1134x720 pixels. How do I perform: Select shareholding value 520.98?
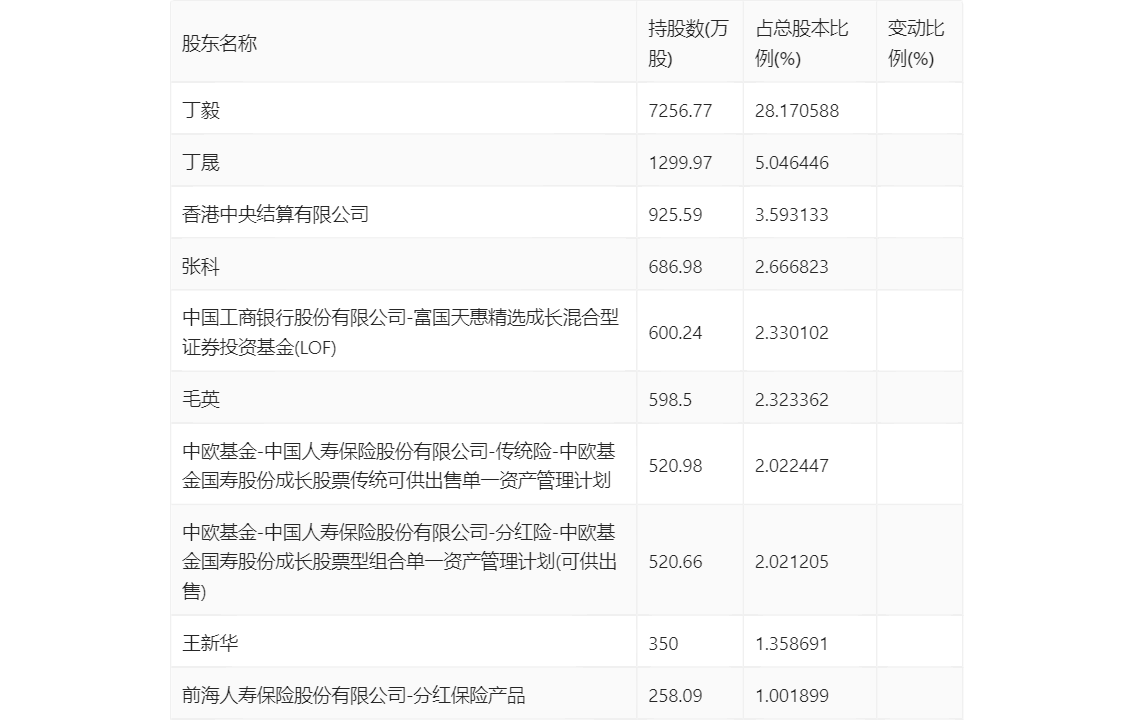coord(675,466)
